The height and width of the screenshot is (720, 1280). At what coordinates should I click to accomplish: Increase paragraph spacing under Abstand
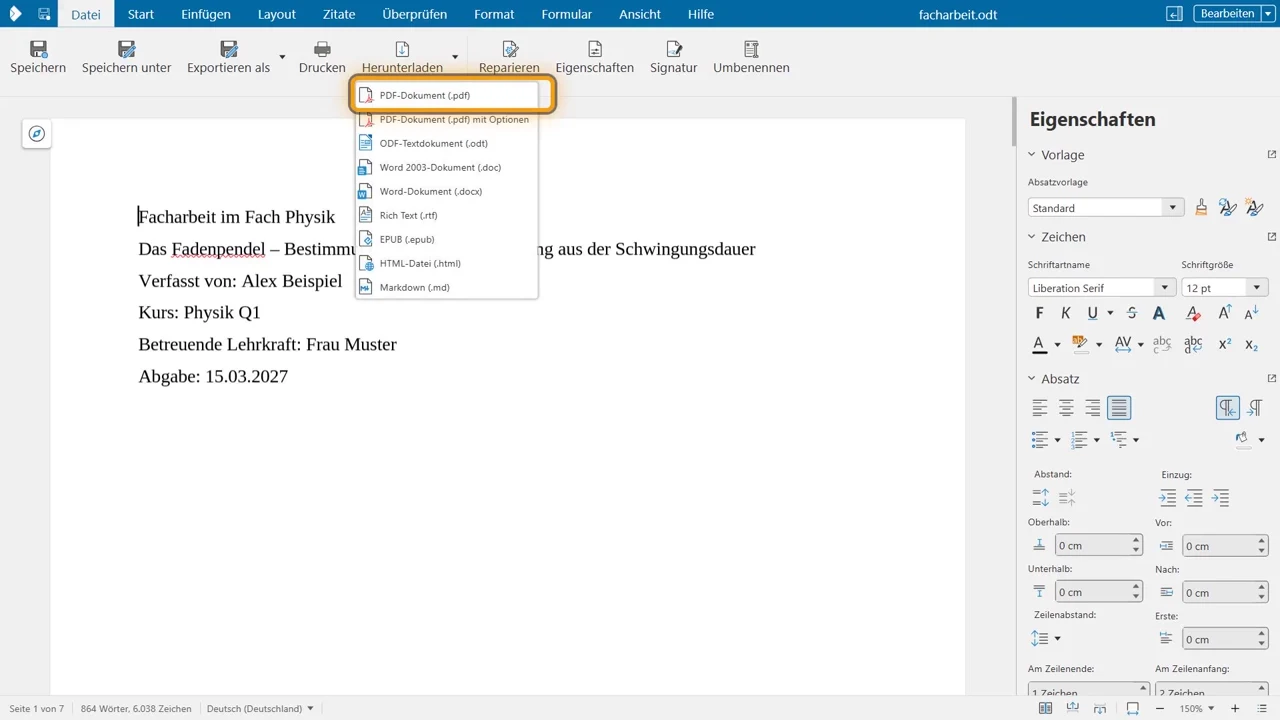coord(1041,498)
